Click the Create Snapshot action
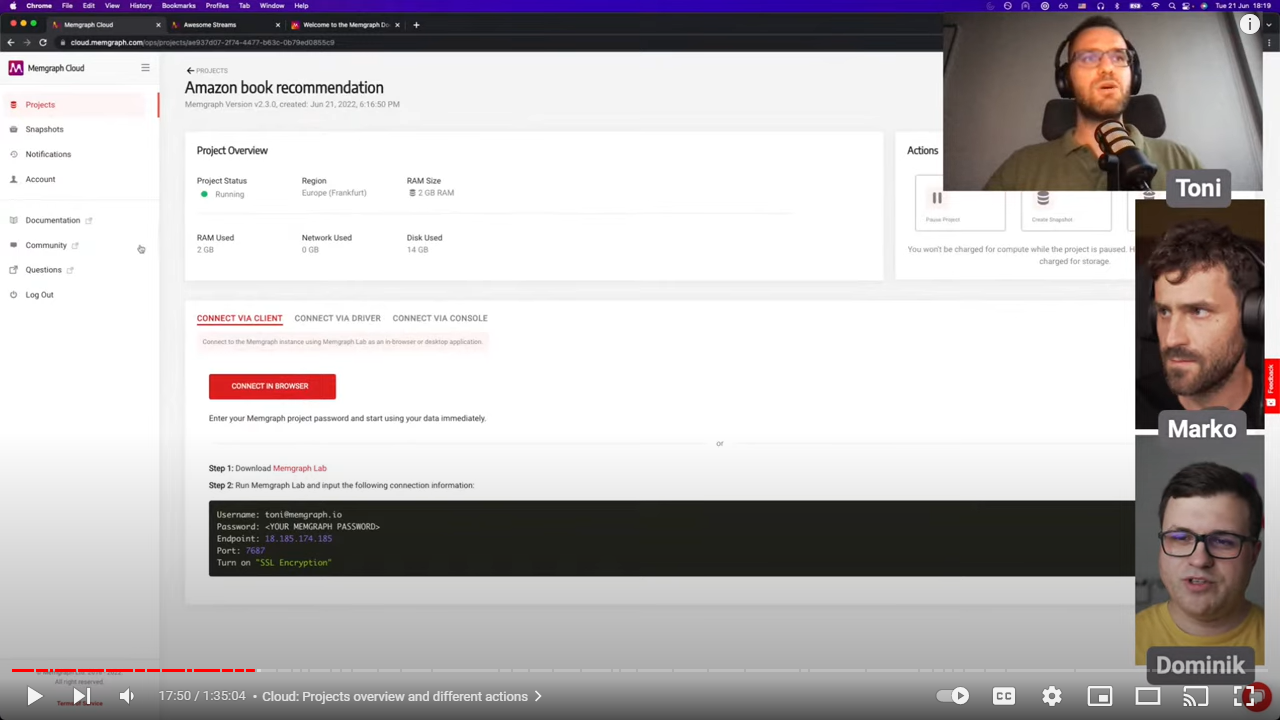 pyautogui.click(x=1066, y=203)
